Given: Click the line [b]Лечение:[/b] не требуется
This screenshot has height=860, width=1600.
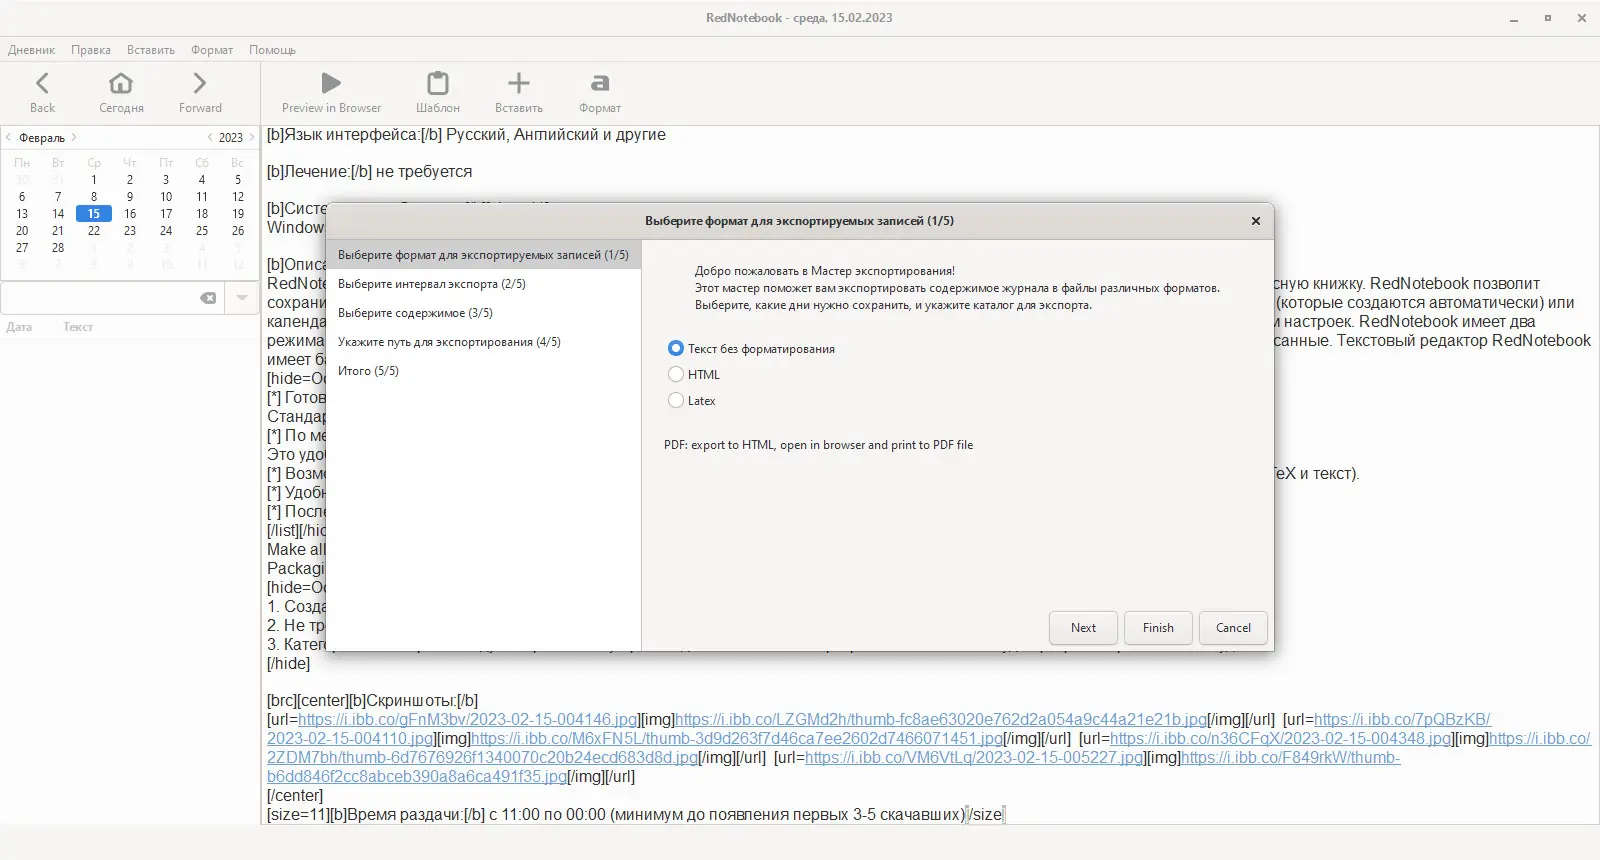Looking at the screenshot, I should click(x=369, y=171).
